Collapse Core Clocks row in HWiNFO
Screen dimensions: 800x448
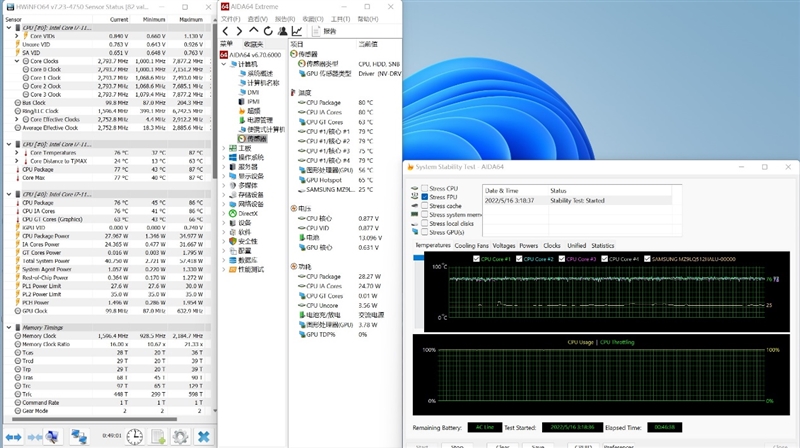(17, 61)
